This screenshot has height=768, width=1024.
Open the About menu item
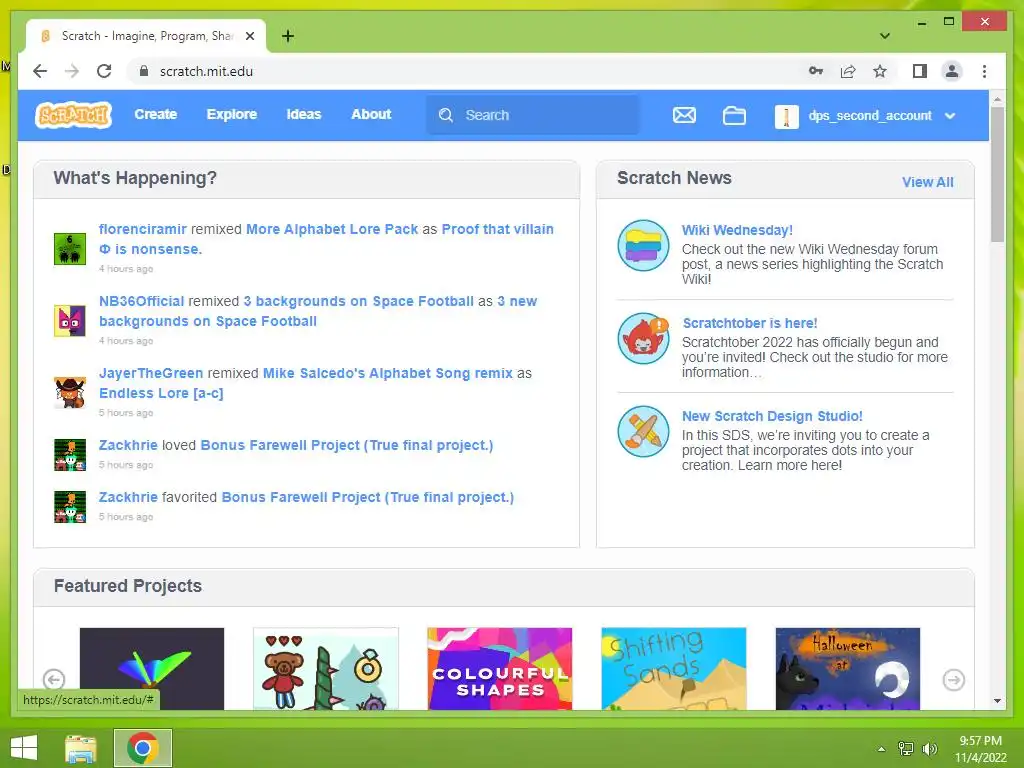pyautogui.click(x=371, y=114)
